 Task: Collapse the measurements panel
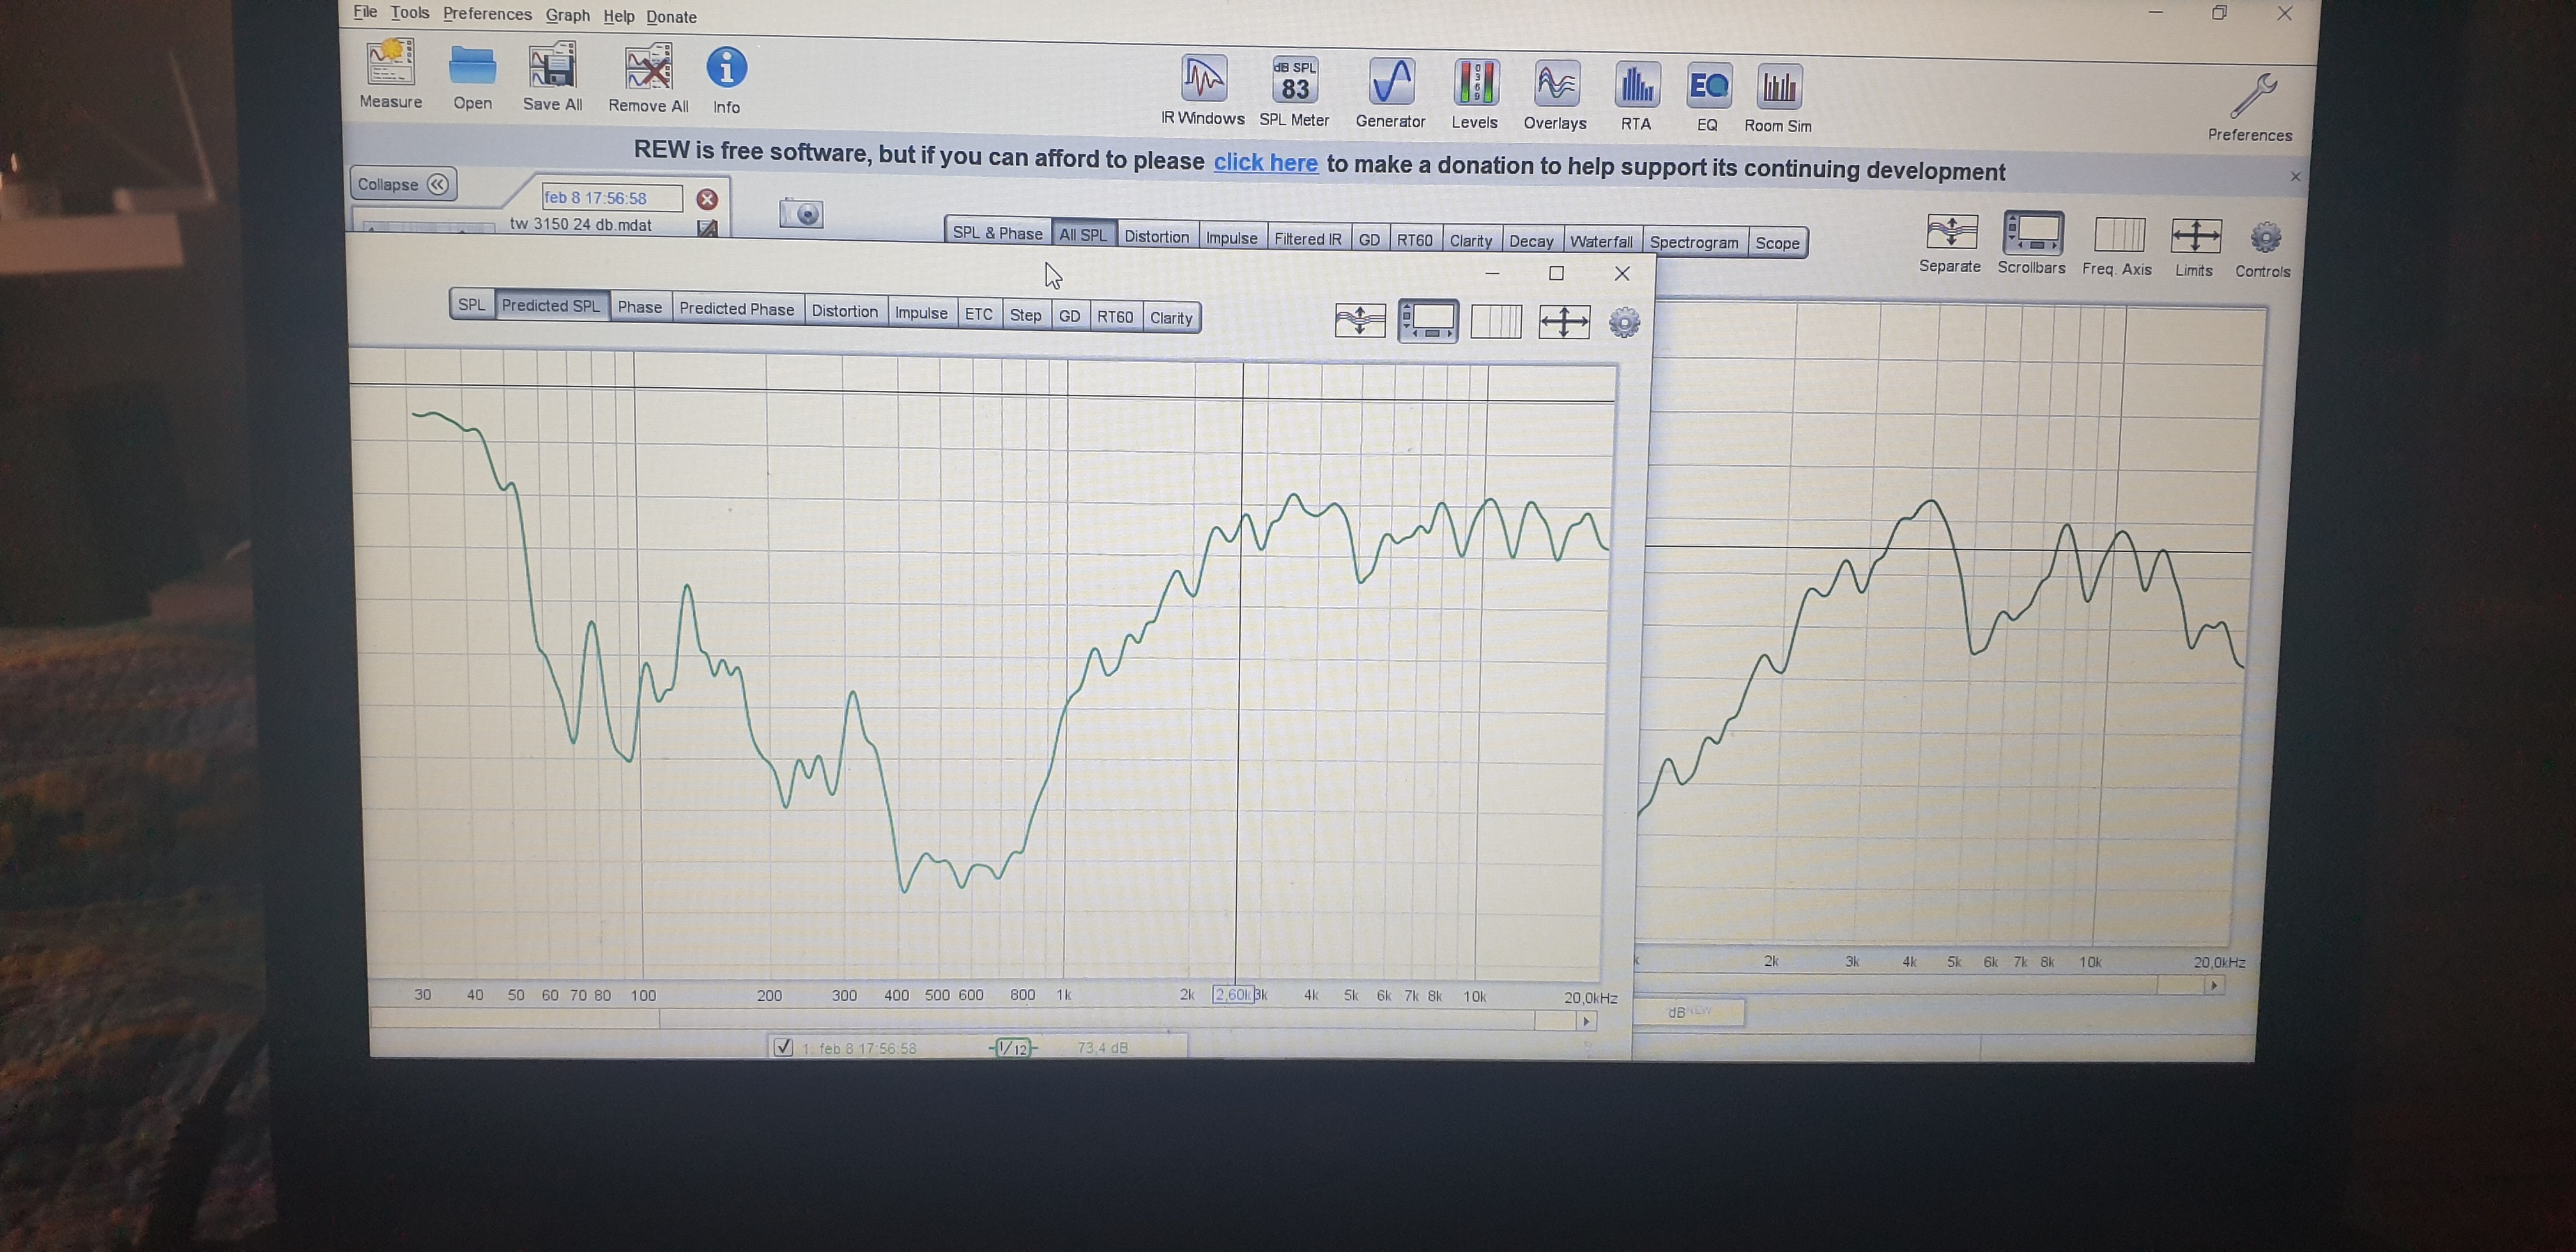pyautogui.click(x=402, y=184)
